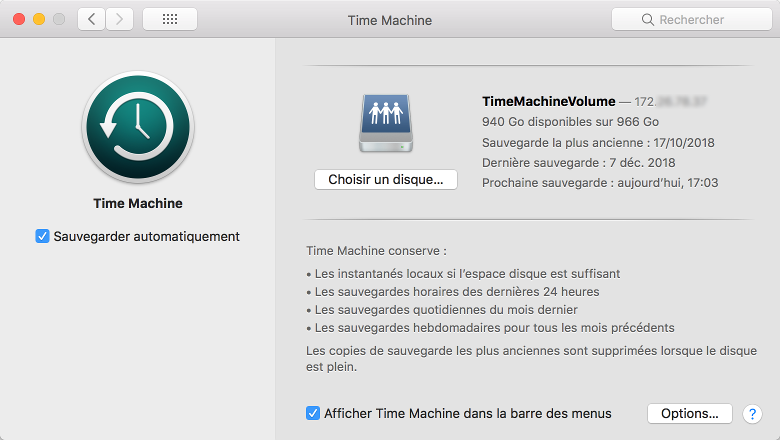Click the 940 Go disponibles storage text
The height and width of the screenshot is (440, 780).
click(x=557, y=122)
